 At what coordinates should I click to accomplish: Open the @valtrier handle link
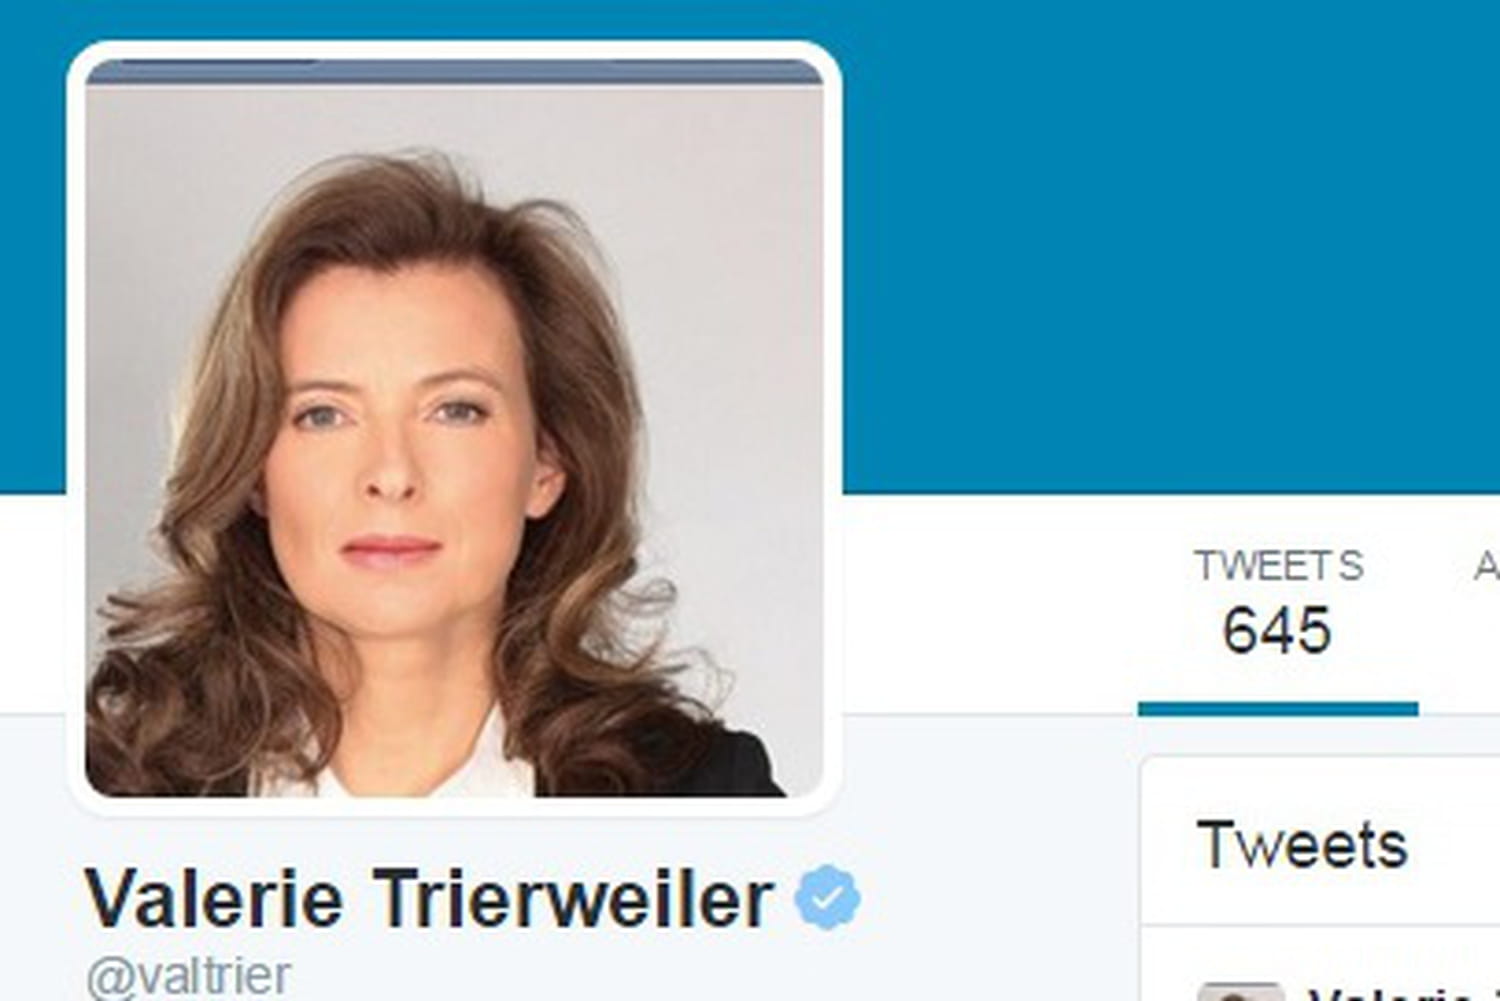pos(189,977)
